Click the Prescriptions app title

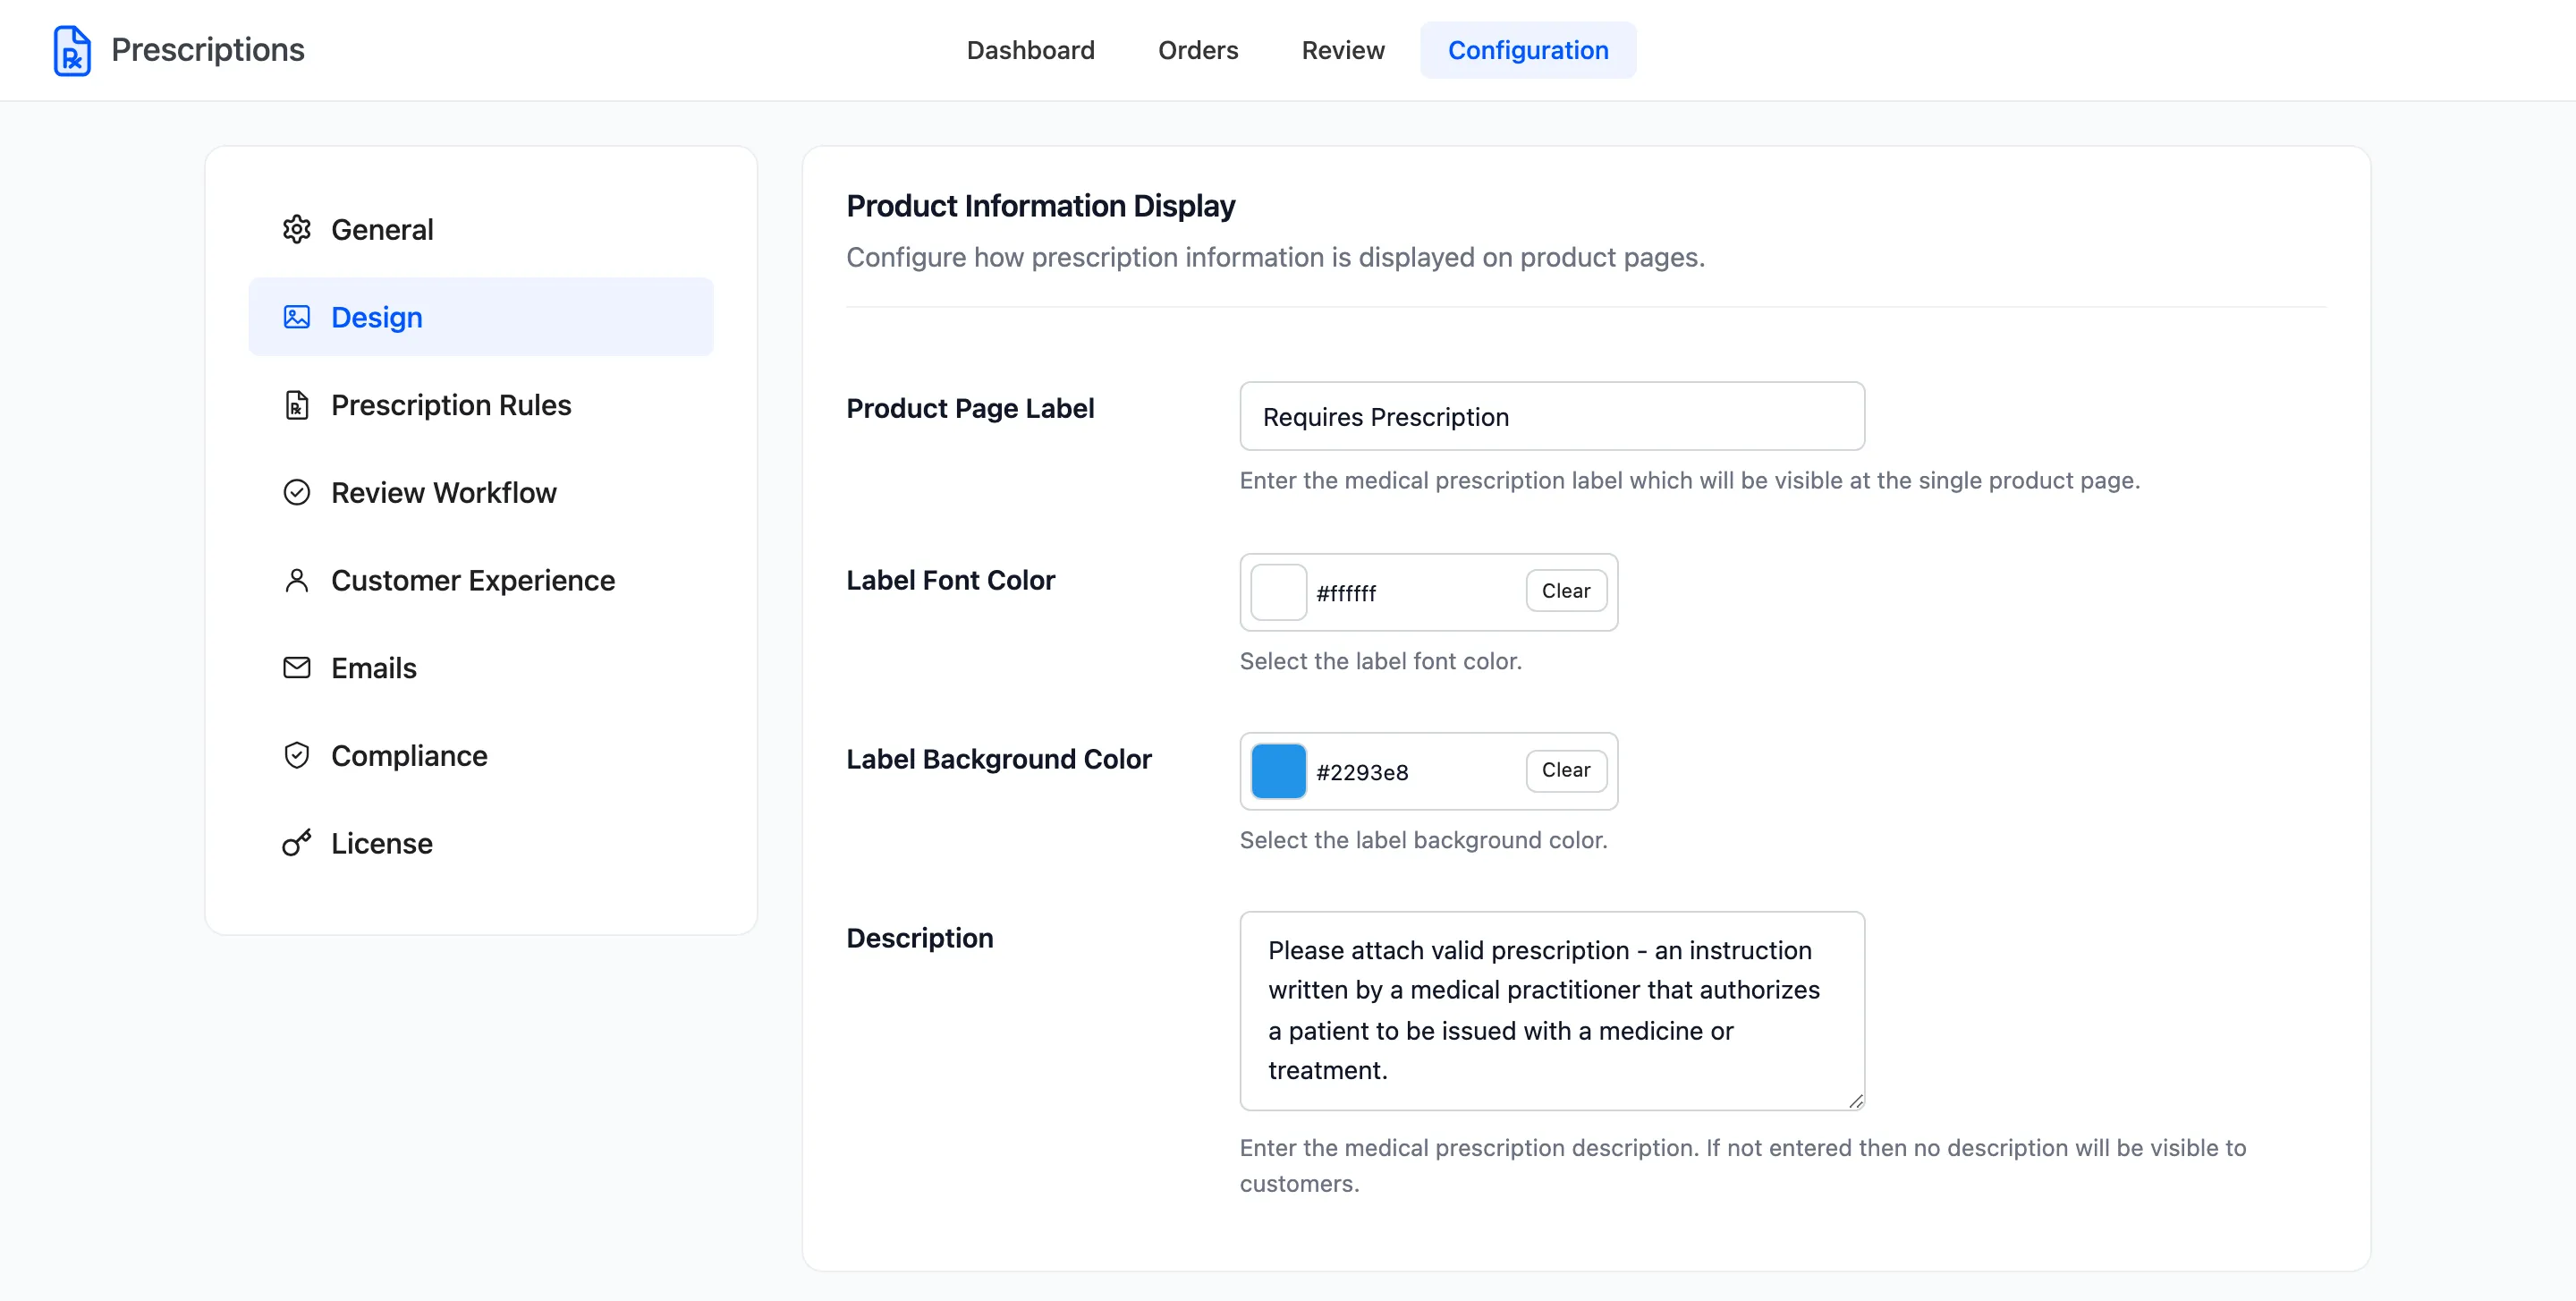(208, 50)
